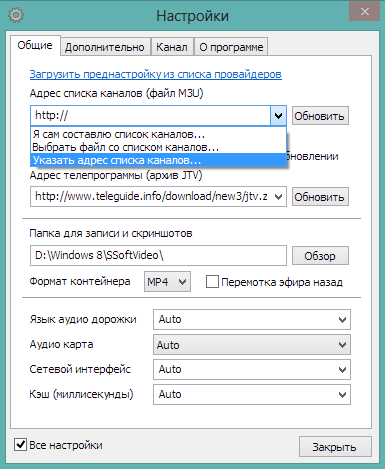This screenshot has width=385, height=469.
Task: Open the Дополнительно tab
Action: (x=105, y=47)
